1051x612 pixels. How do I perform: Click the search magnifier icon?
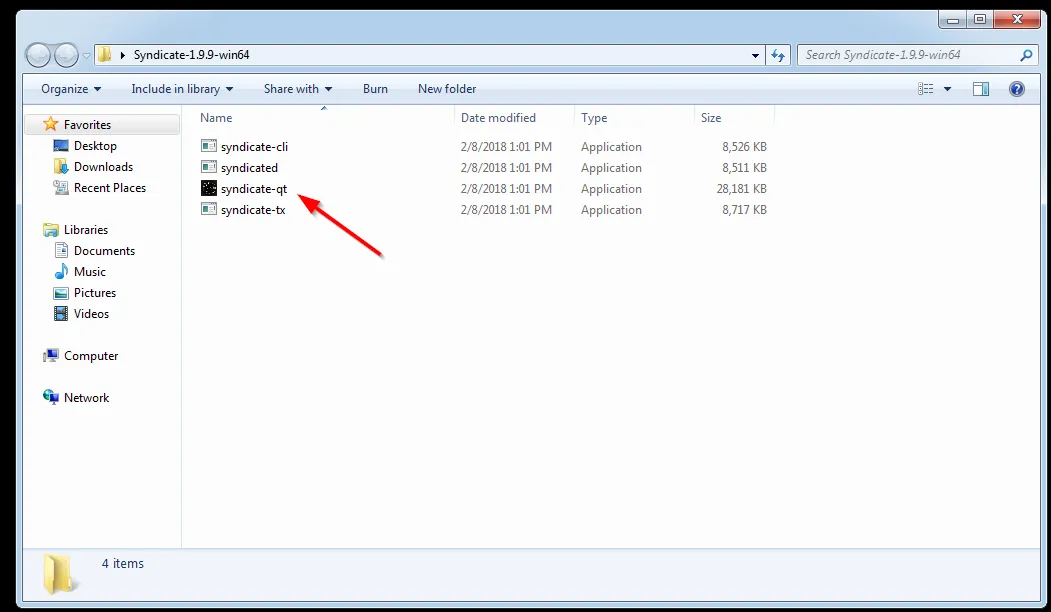click(x=1026, y=55)
